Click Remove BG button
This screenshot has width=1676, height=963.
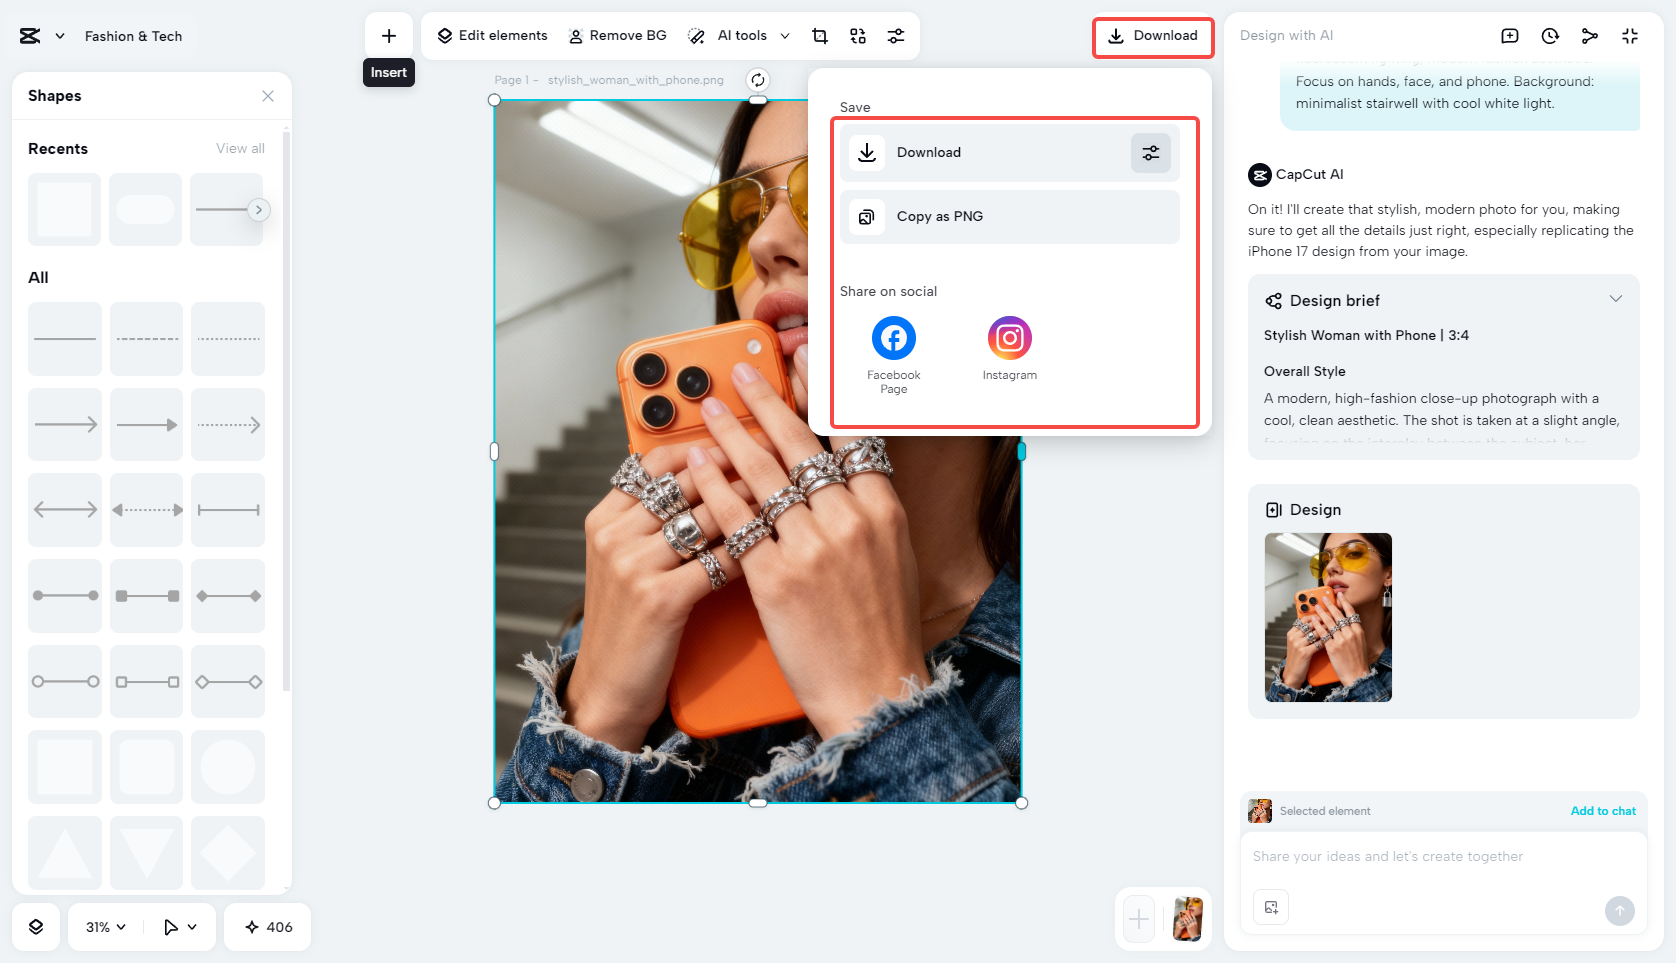(x=617, y=36)
